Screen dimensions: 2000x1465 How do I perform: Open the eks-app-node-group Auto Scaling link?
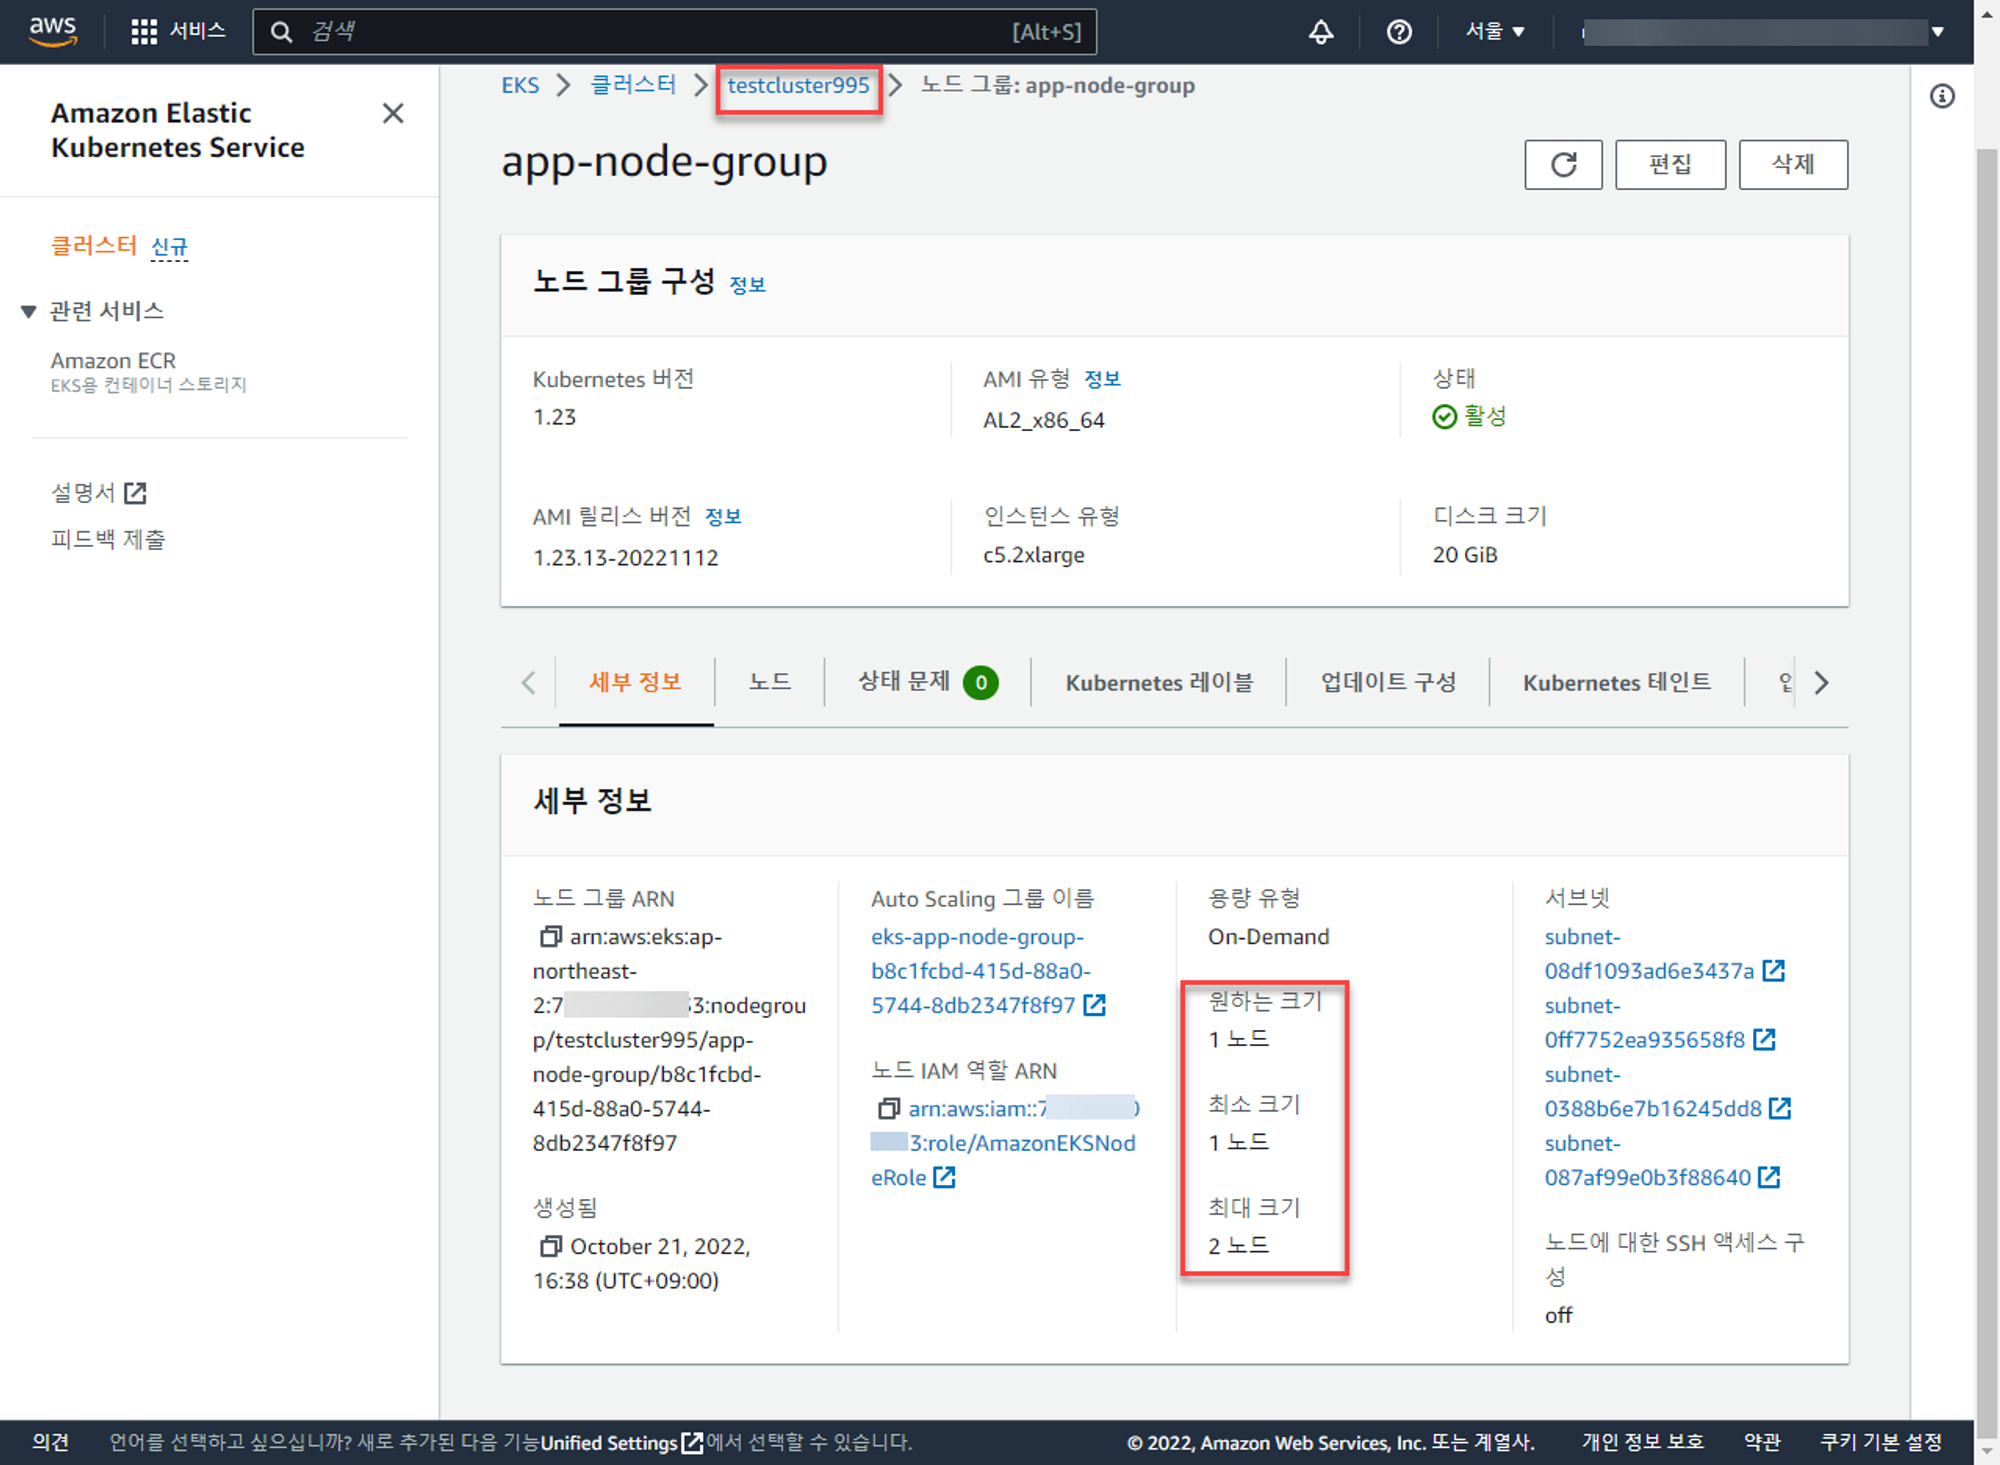click(x=980, y=970)
